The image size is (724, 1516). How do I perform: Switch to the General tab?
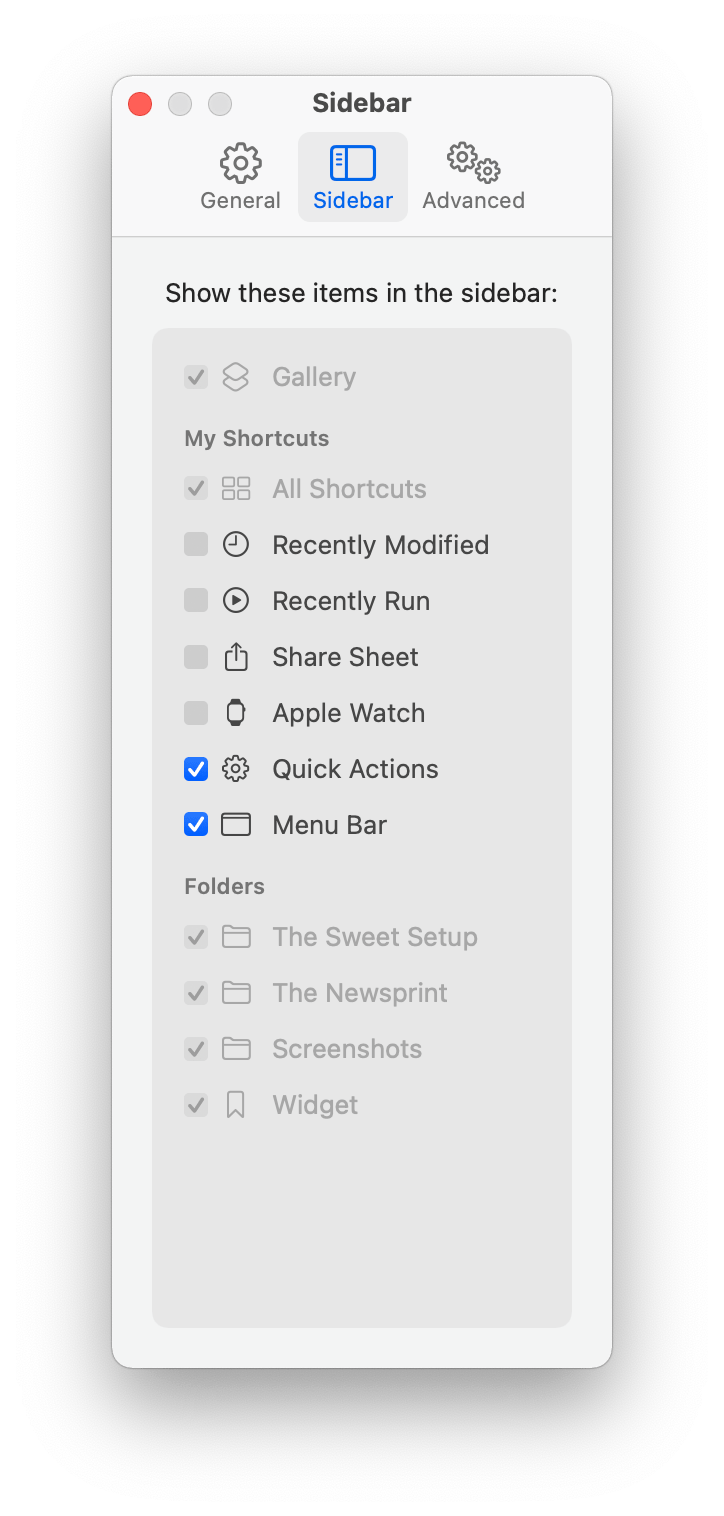[240, 177]
